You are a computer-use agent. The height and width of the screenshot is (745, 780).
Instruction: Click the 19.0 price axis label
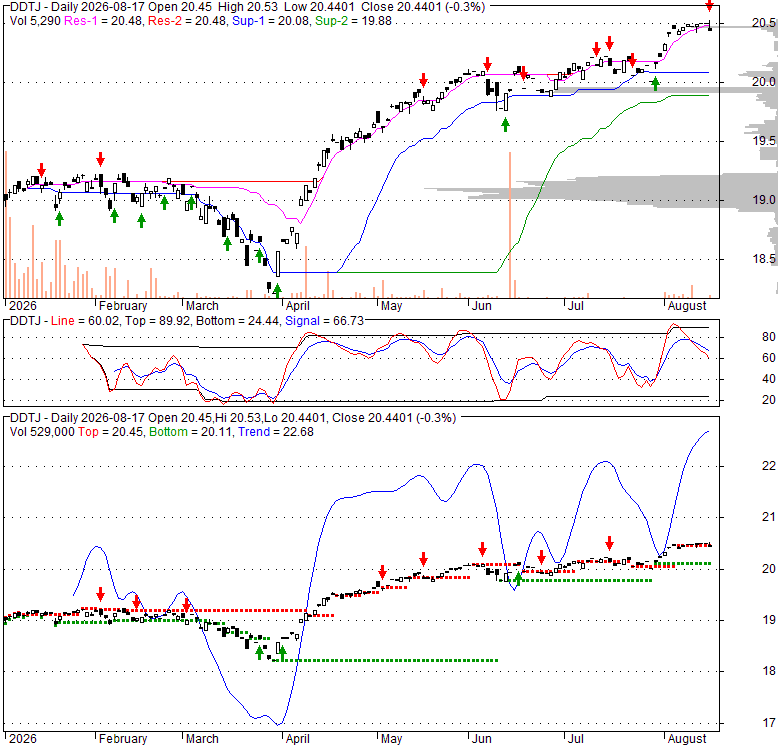764,200
